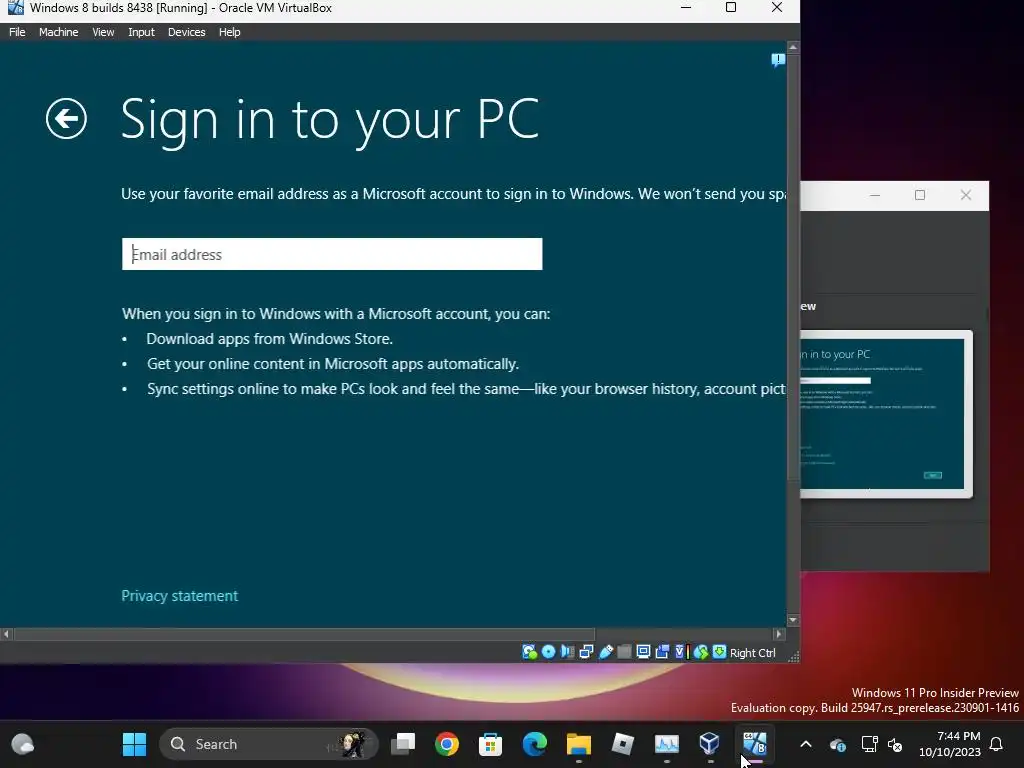Screen dimensions: 1024x768
Task: Click the muted volume tray icon
Action: (x=895, y=744)
